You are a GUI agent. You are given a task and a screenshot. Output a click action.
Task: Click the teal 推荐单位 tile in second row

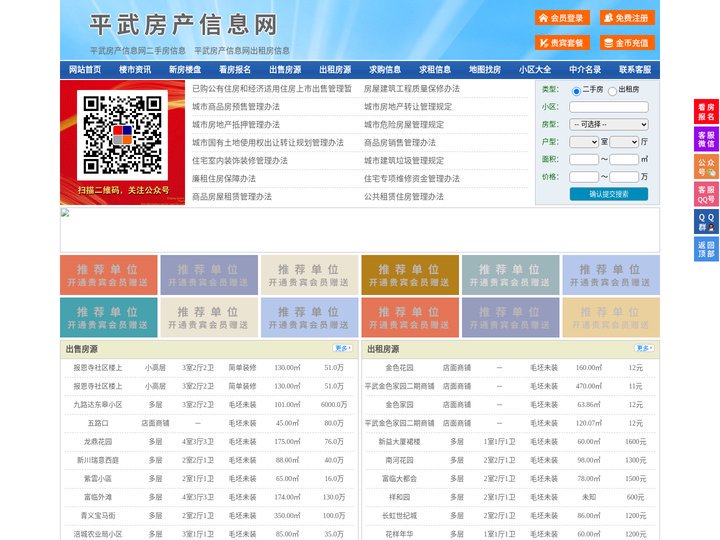pyautogui.click(x=109, y=318)
